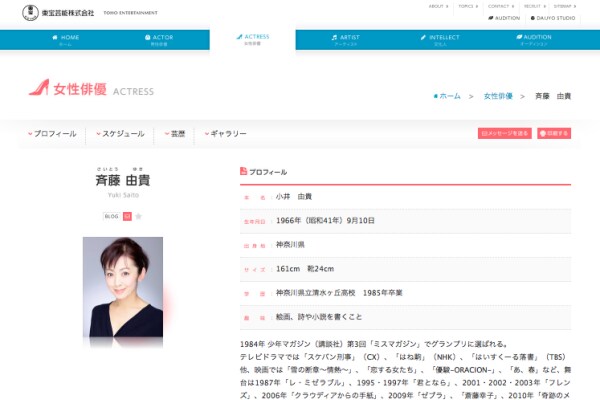The height and width of the screenshot is (400, 600).
Task: Click the red high heel icon
Action: point(39,87)
